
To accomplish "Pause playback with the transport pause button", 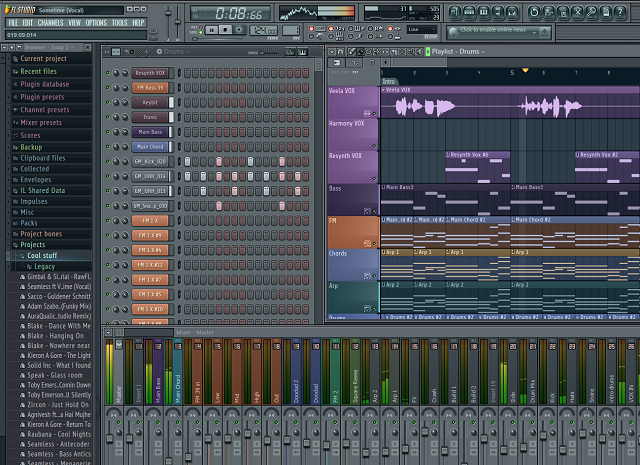I will (211, 30).
